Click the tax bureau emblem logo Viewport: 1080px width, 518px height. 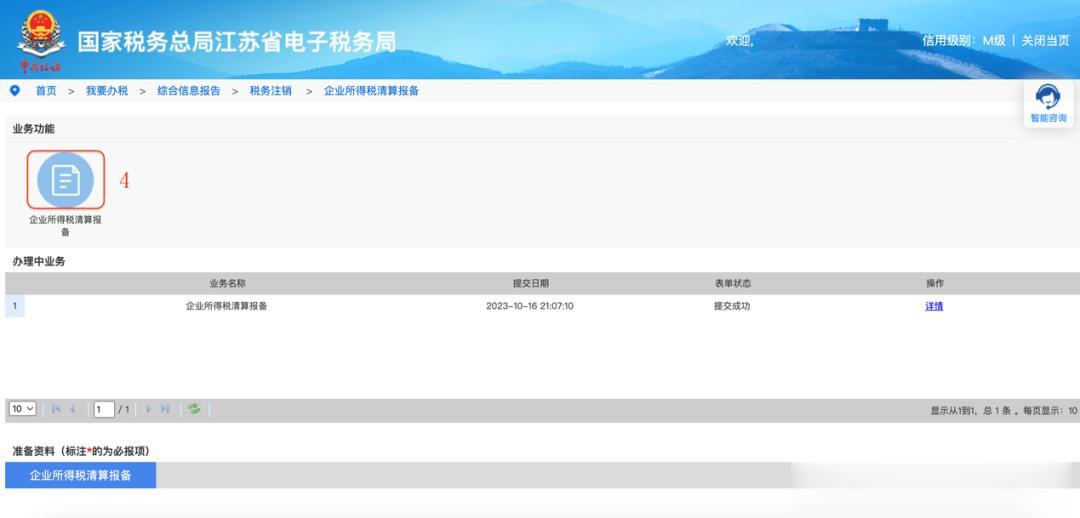click(x=41, y=39)
